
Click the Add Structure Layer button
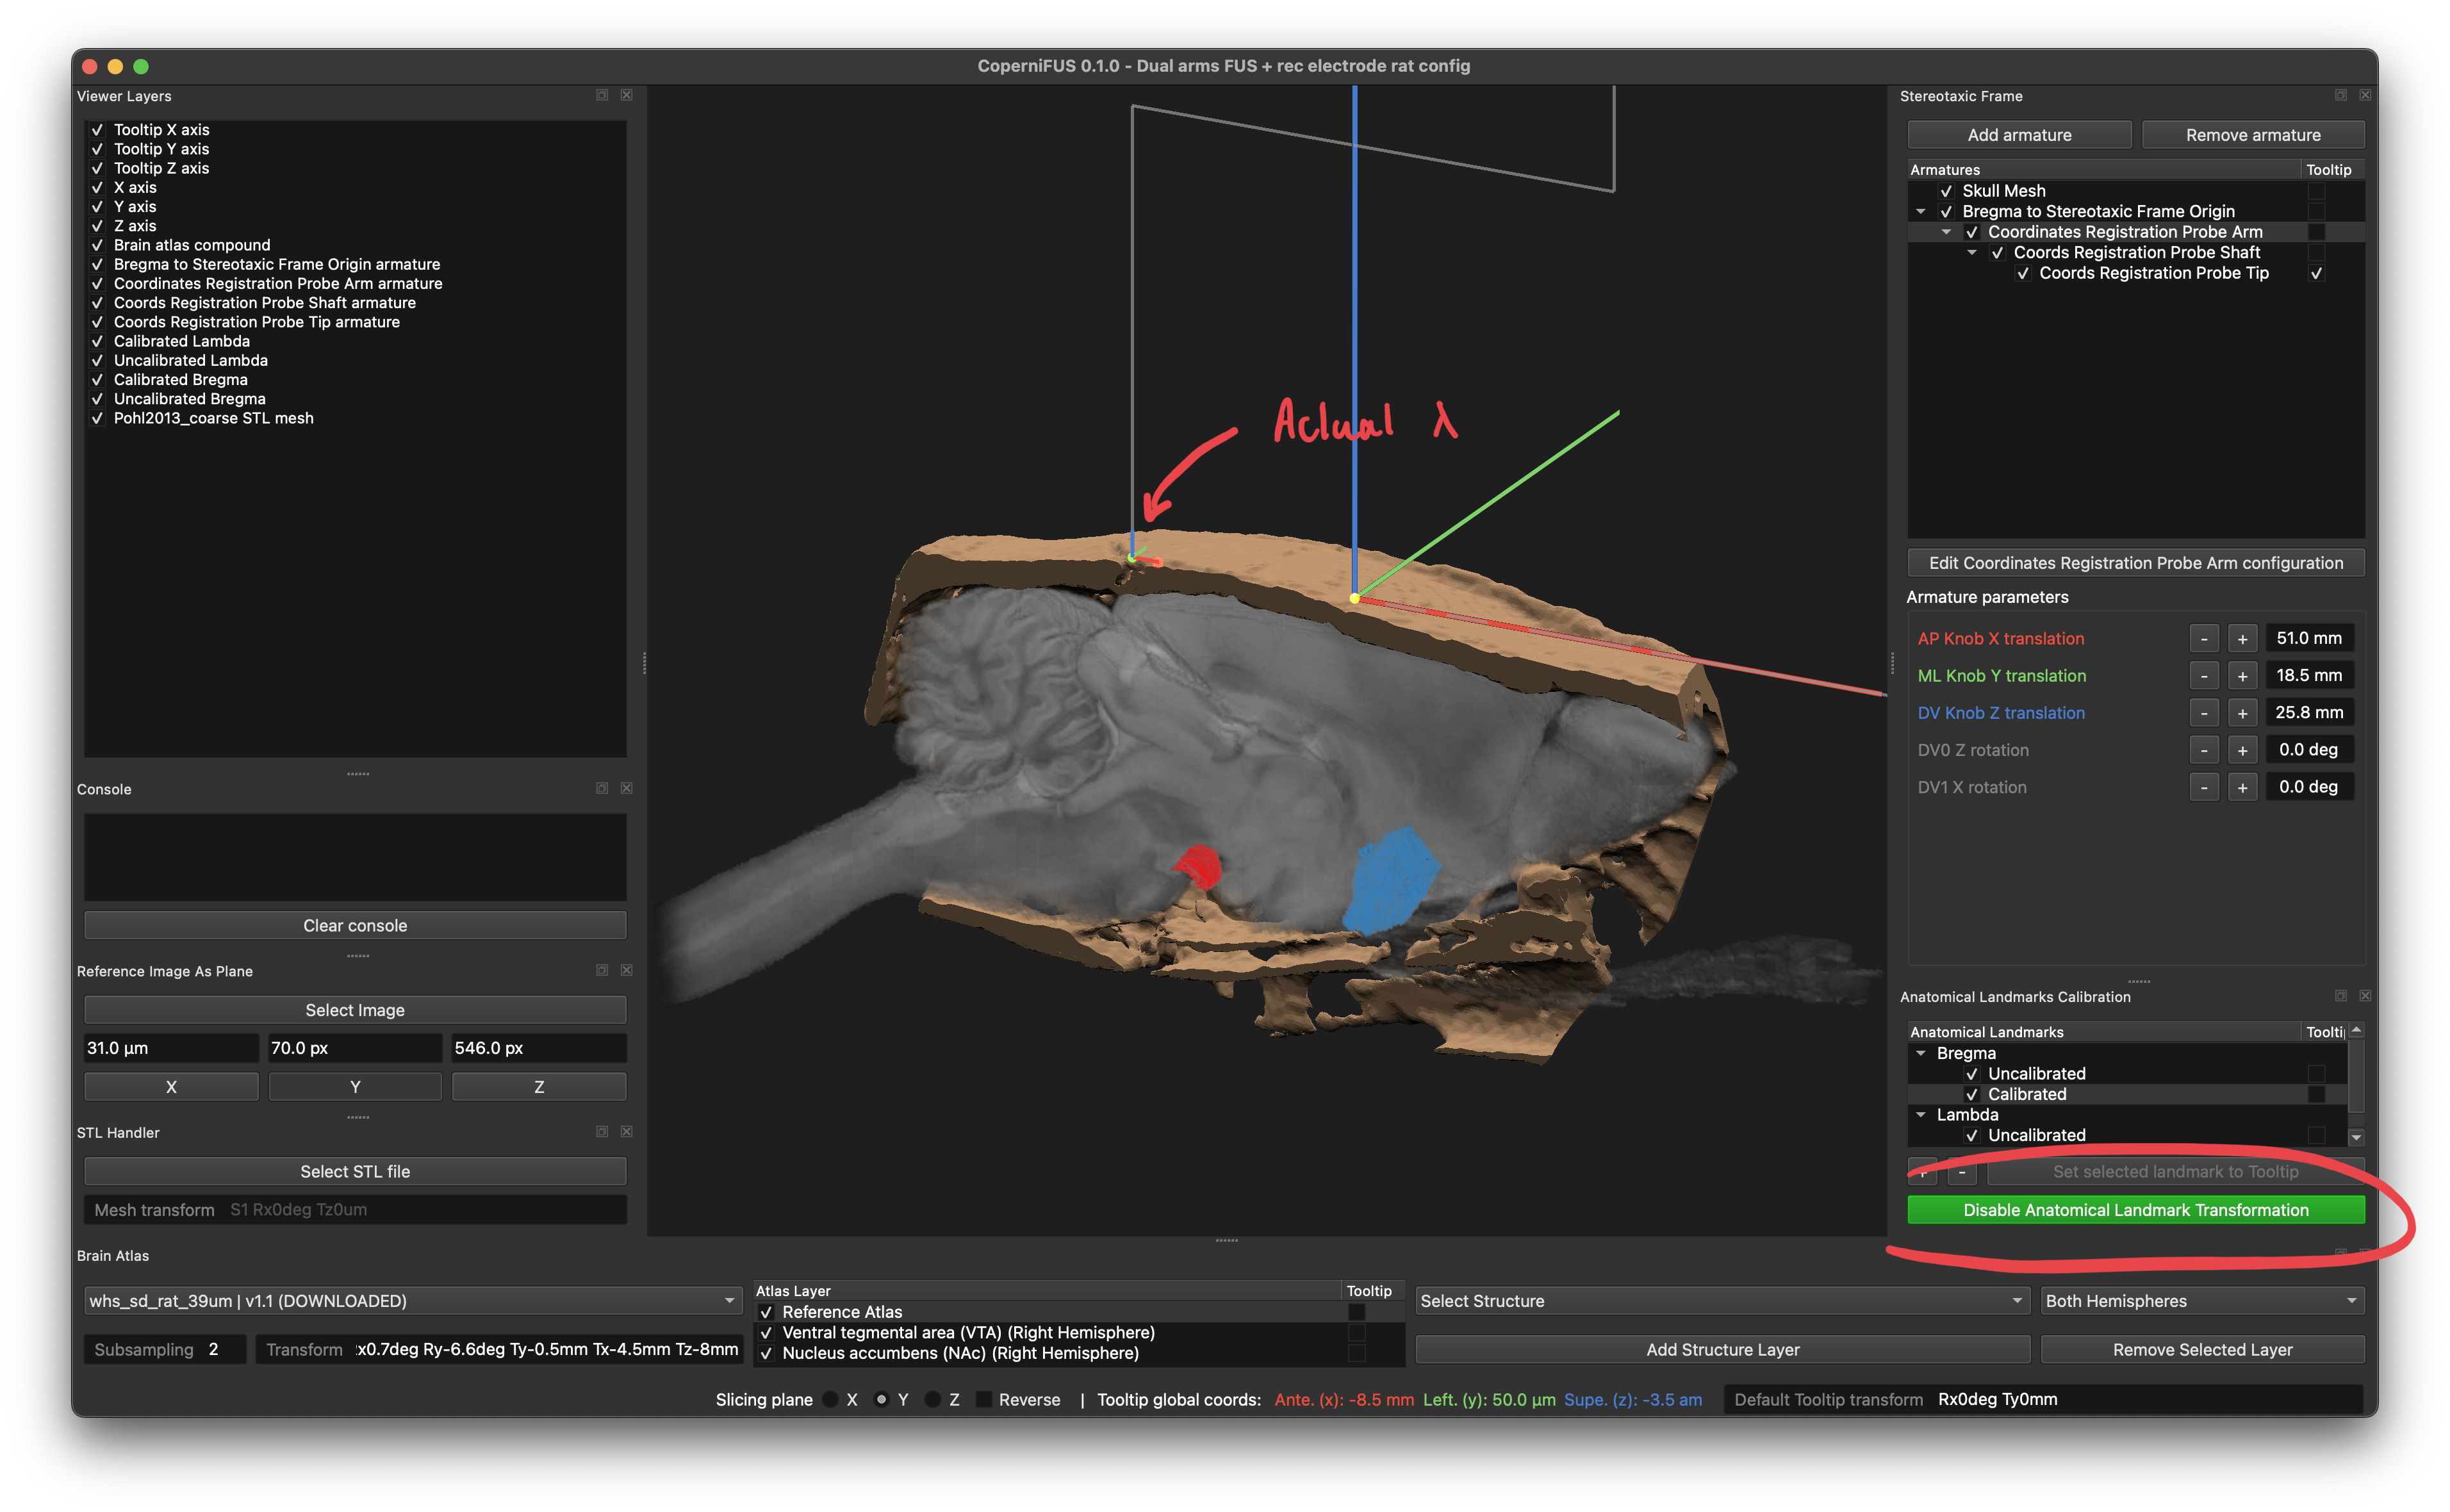[1722, 1350]
